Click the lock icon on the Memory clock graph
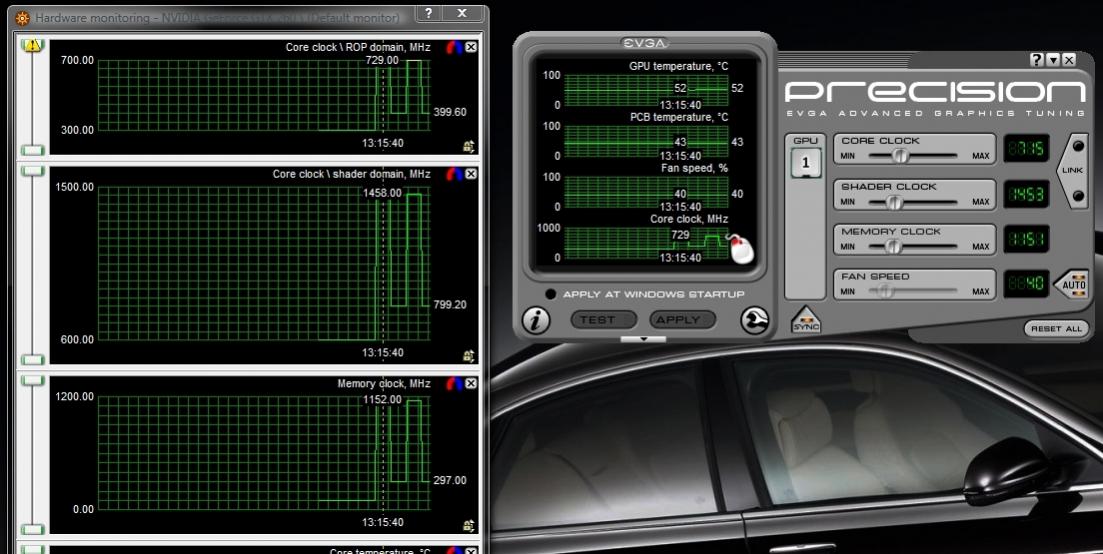 point(469,525)
